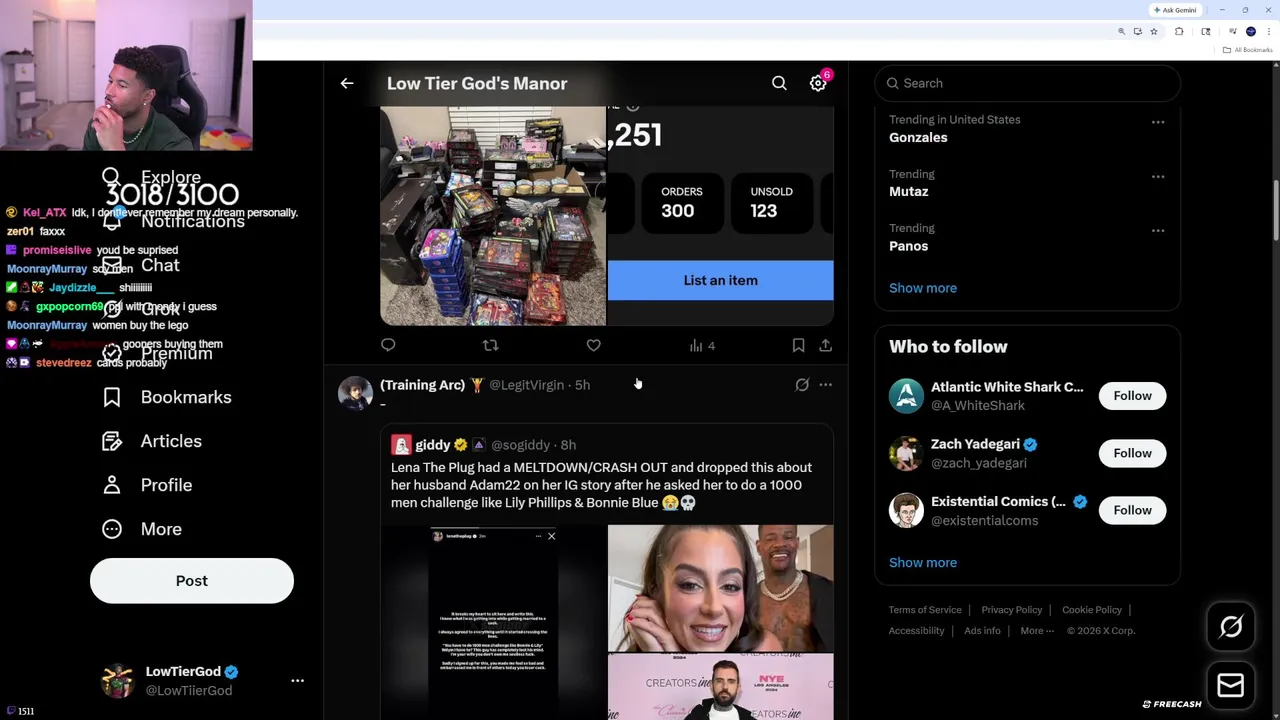Open the settings gear with notification badge
1280x720 pixels.
818,83
